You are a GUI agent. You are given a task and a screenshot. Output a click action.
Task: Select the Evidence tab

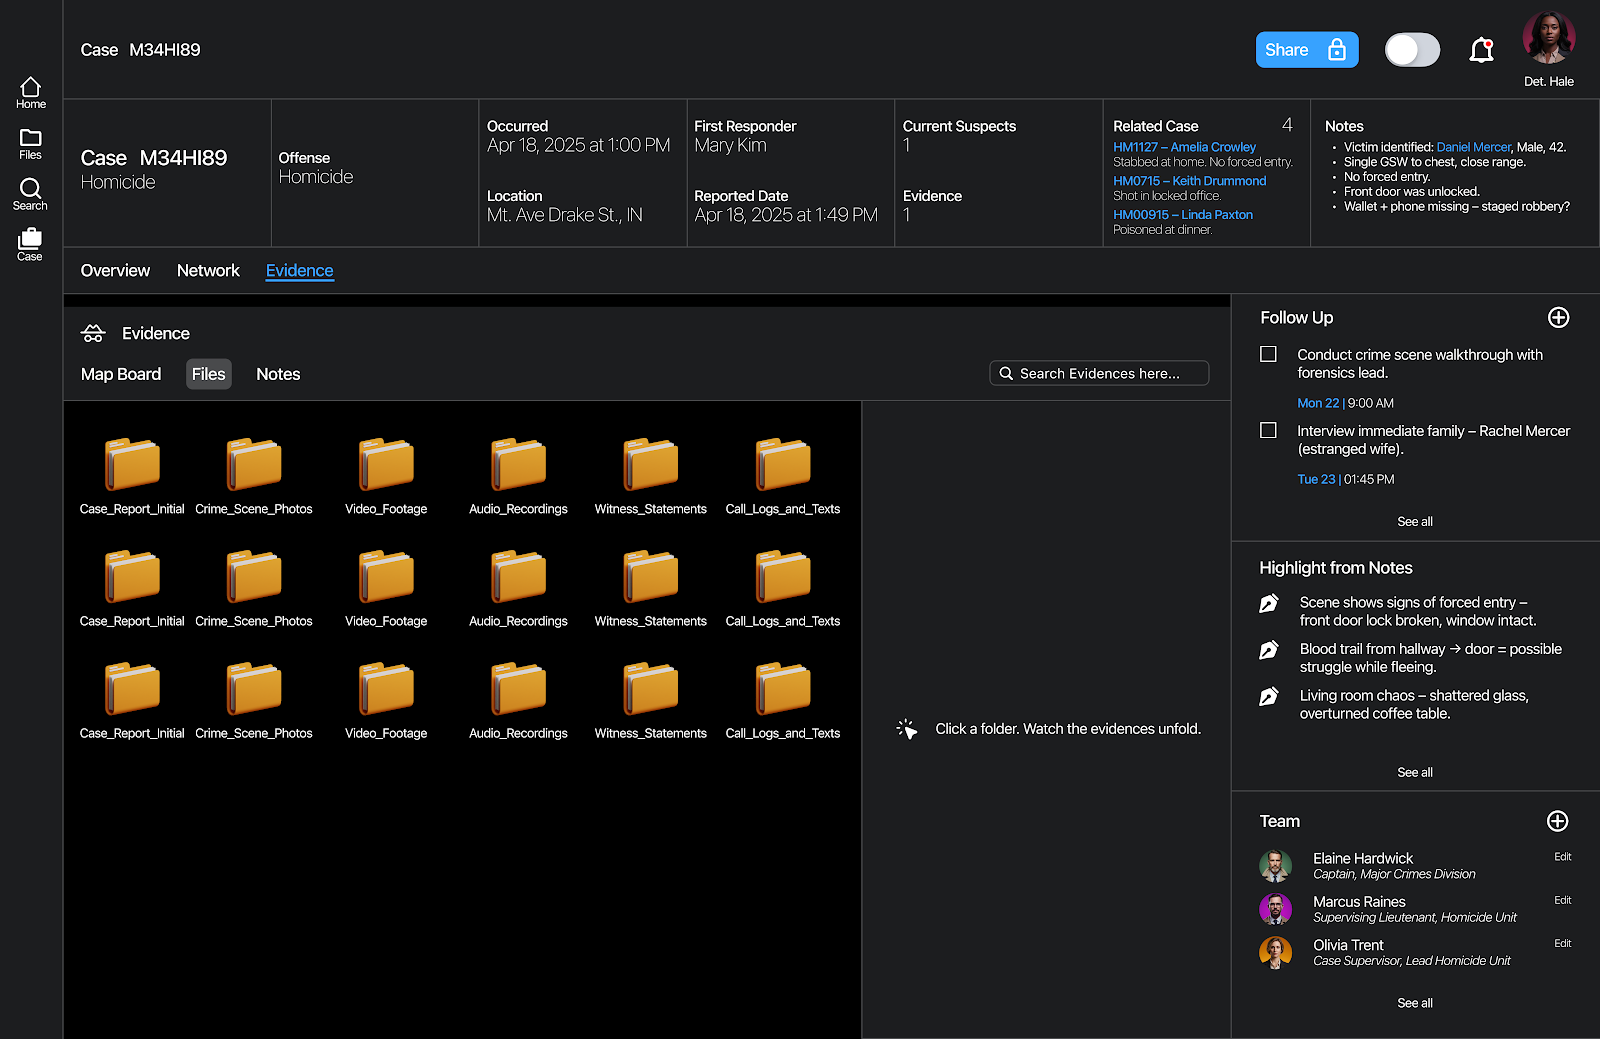299,270
